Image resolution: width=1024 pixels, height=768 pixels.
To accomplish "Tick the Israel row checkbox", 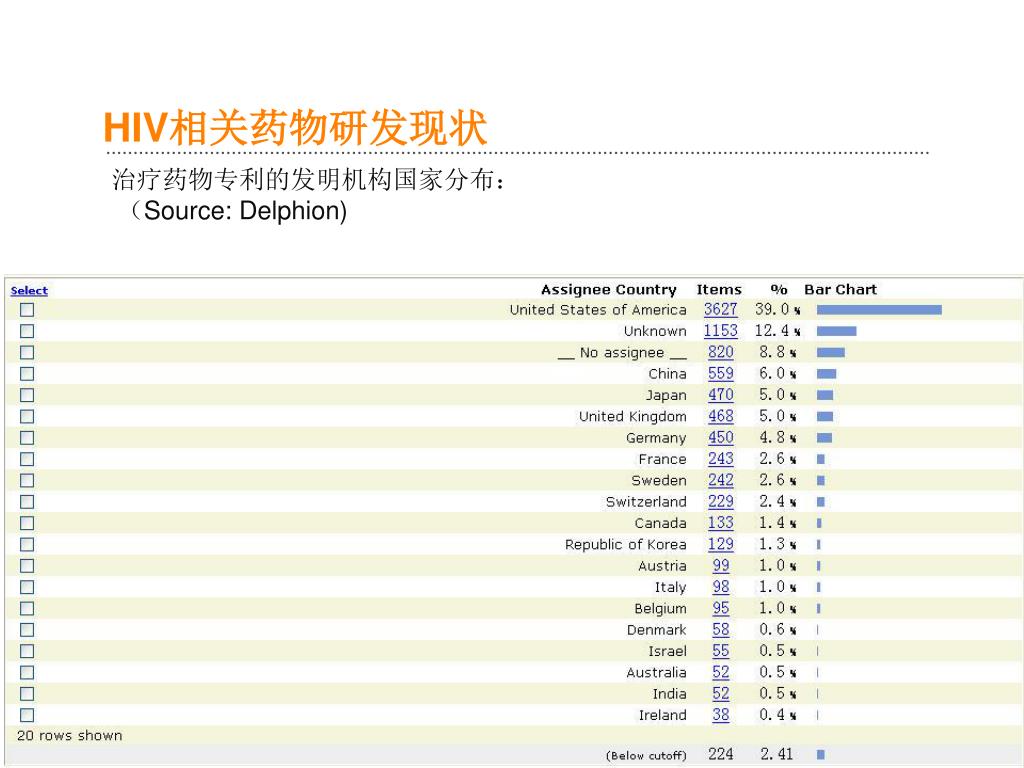I will (x=27, y=651).
